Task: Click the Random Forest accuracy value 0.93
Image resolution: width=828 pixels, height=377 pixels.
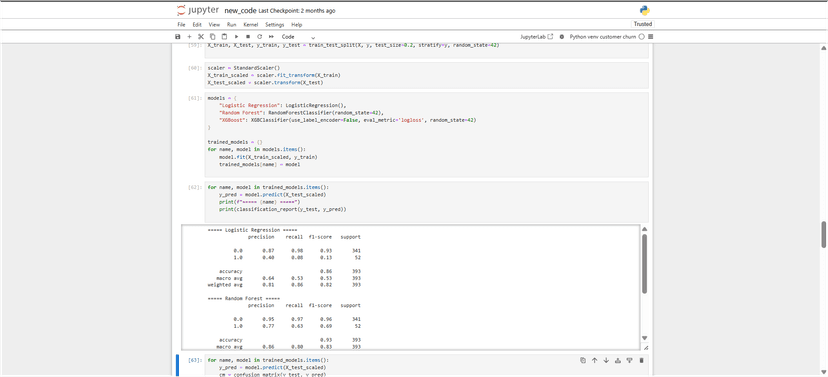Action: pyautogui.click(x=325, y=340)
